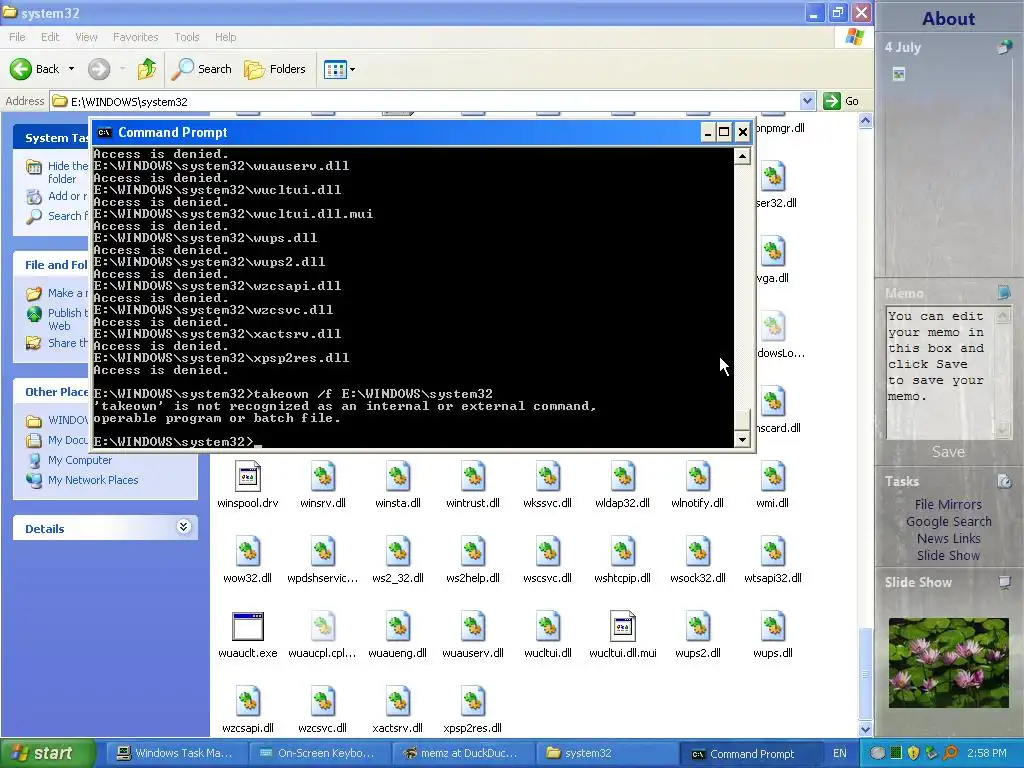Click the Slide Show panel header icon

pos(1004,582)
